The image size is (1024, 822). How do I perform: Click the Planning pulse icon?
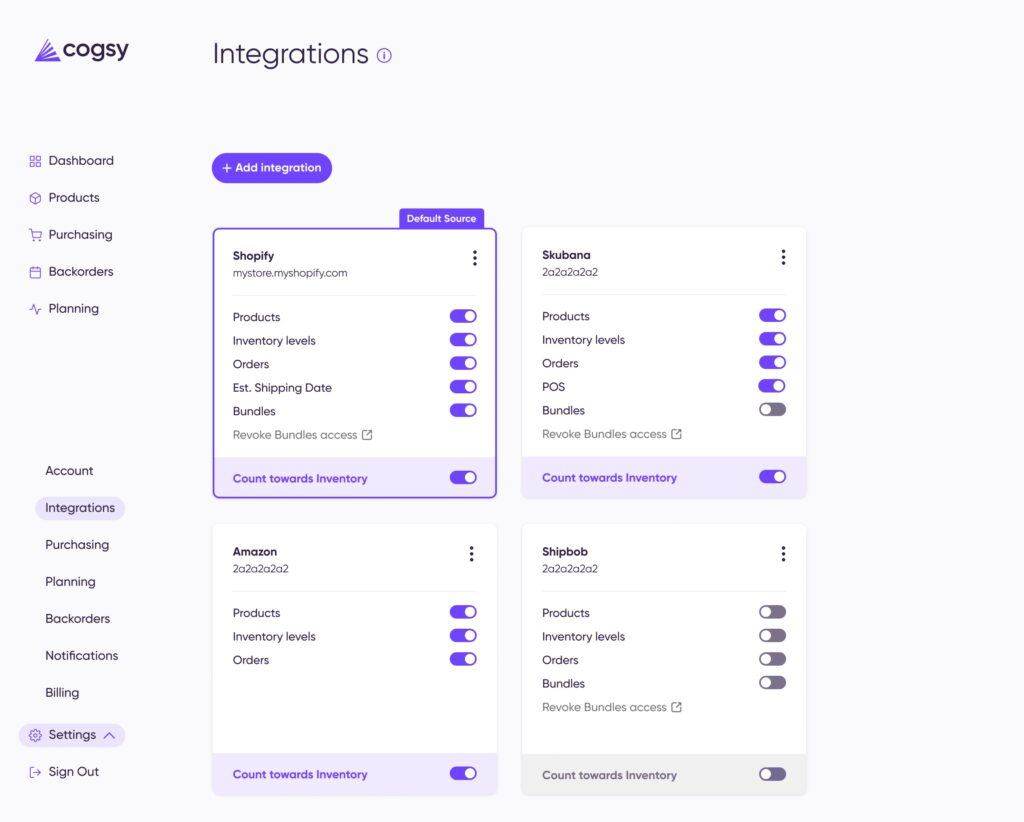pyautogui.click(x=35, y=309)
